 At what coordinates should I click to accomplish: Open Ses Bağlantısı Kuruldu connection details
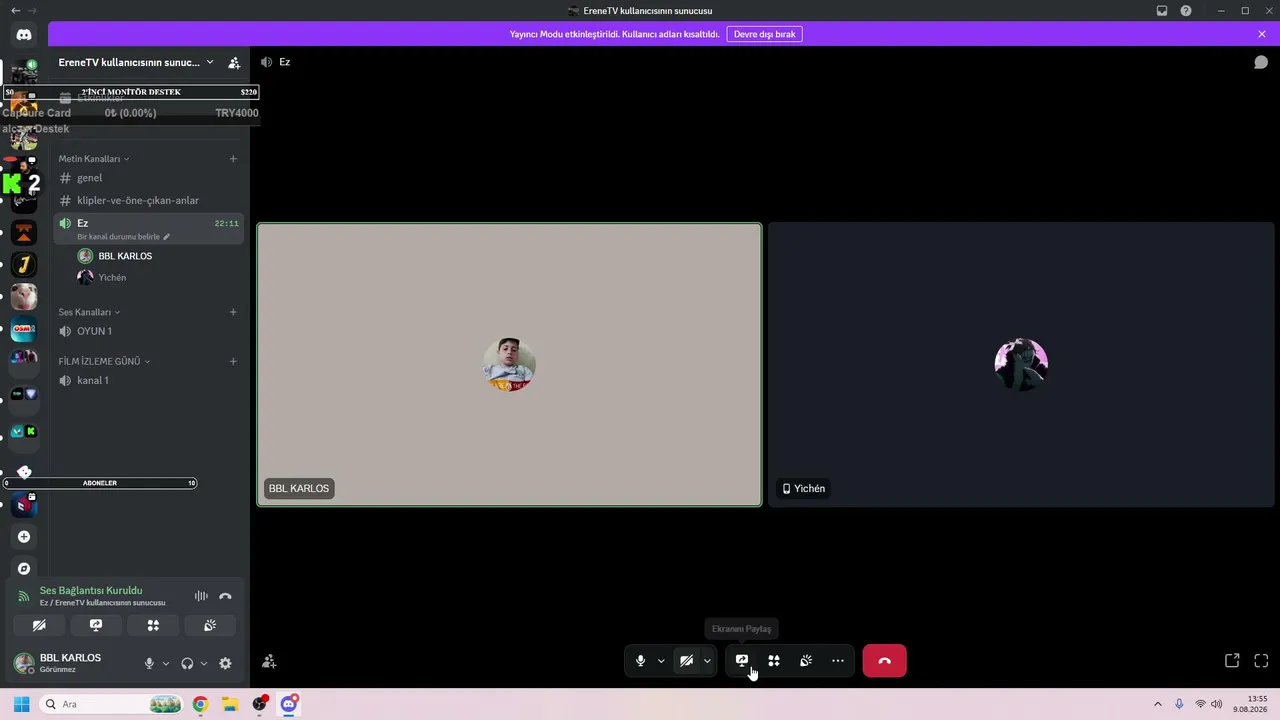tap(91, 591)
